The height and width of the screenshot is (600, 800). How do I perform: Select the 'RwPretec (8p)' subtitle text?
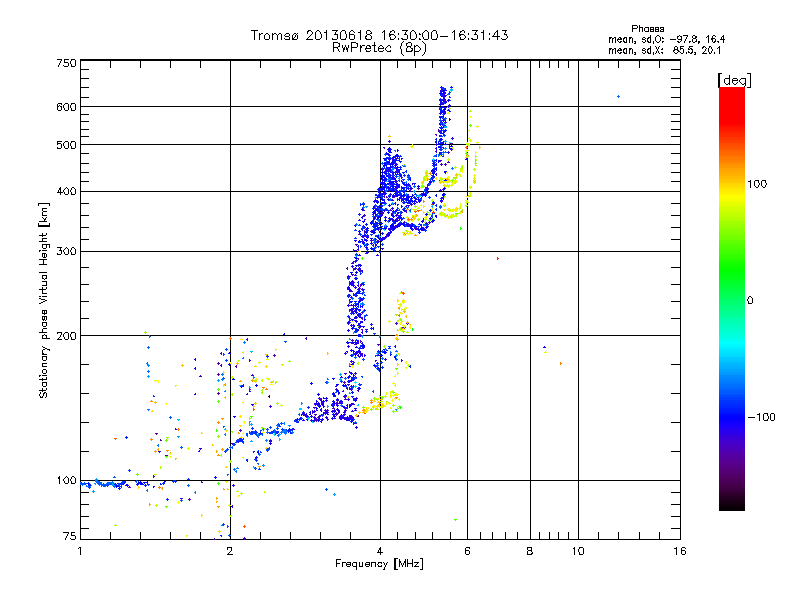tap(379, 48)
